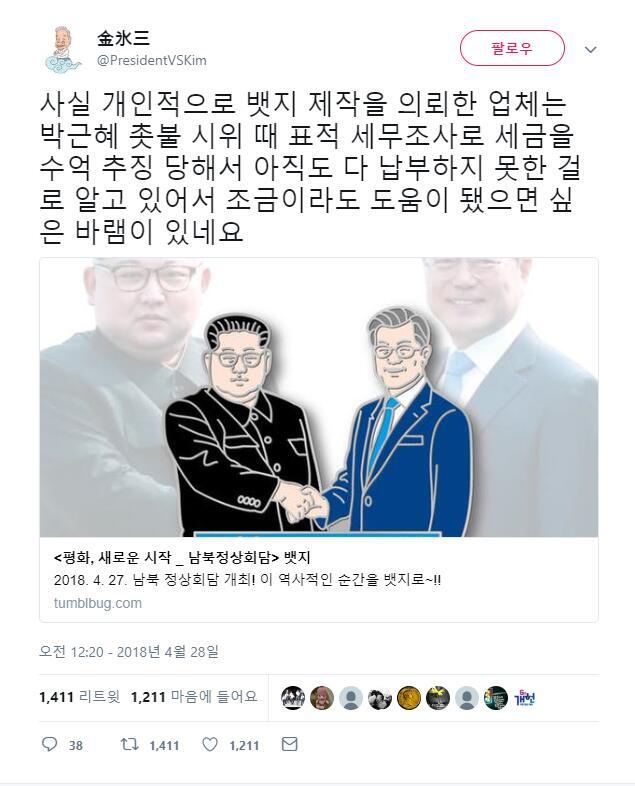Open the badge illustration link card image
The image size is (635, 786).
coord(319,397)
